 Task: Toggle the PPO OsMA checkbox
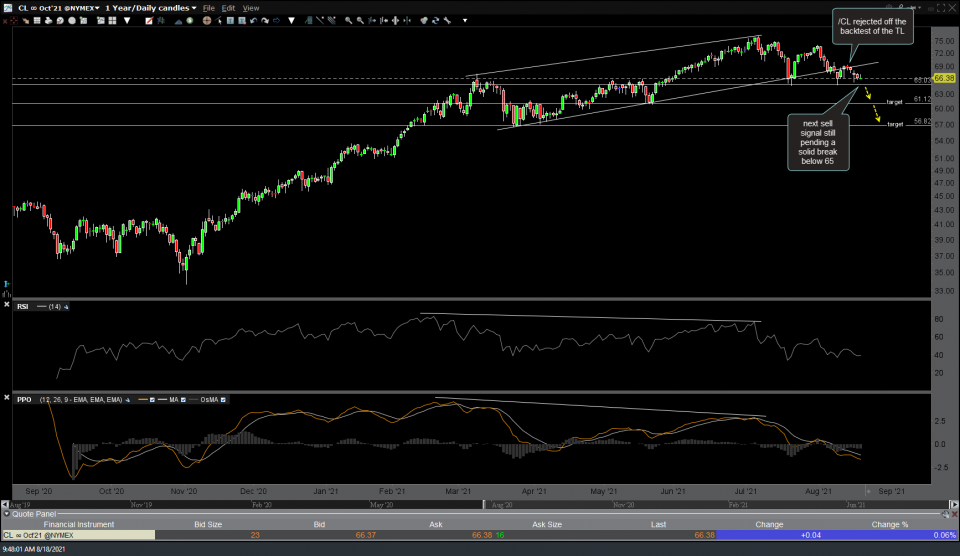[223, 400]
